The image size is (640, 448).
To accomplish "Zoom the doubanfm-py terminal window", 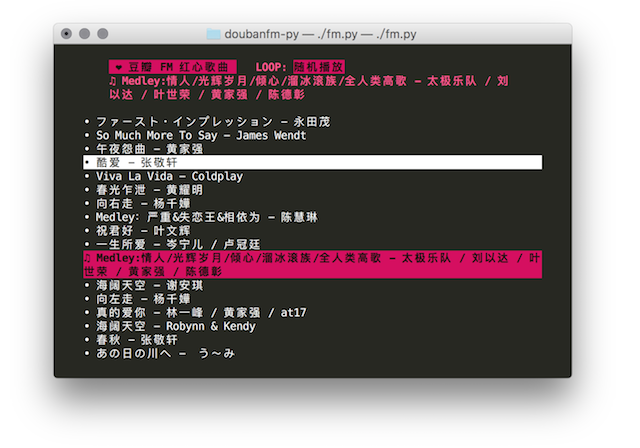I will 103,33.
